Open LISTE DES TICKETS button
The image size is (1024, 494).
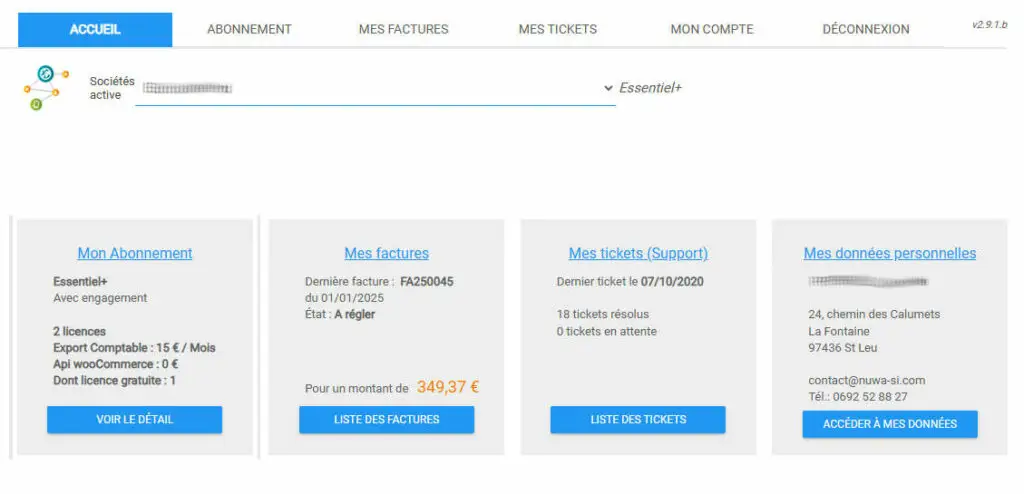pyautogui.click(x=638, y=419)
